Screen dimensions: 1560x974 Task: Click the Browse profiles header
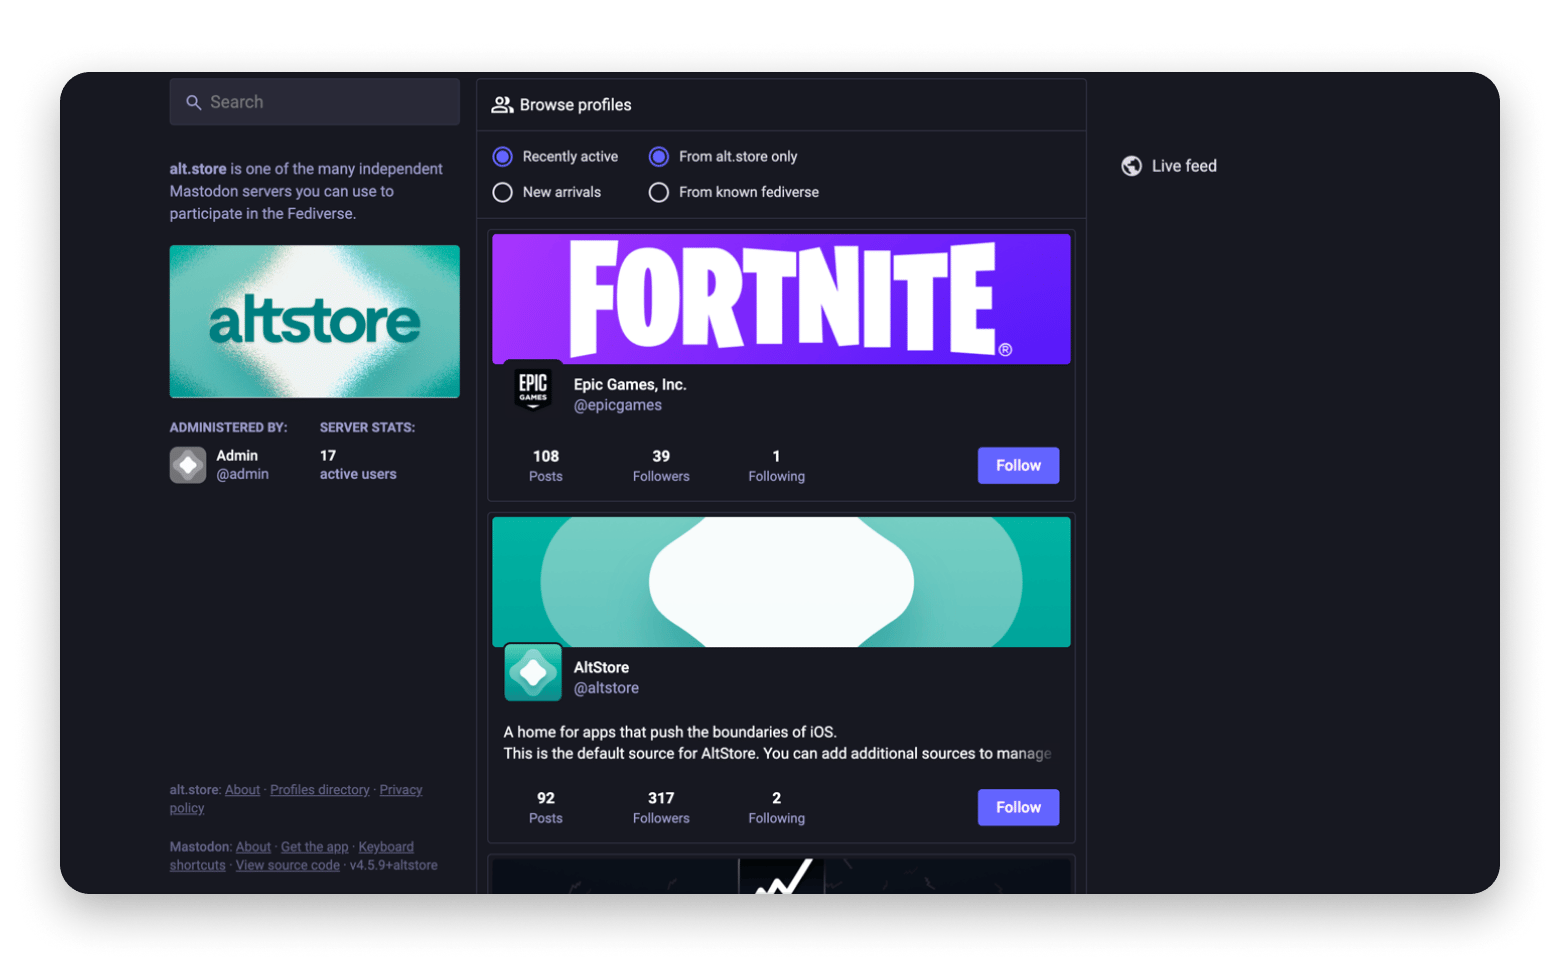click(x=781, y=105)
